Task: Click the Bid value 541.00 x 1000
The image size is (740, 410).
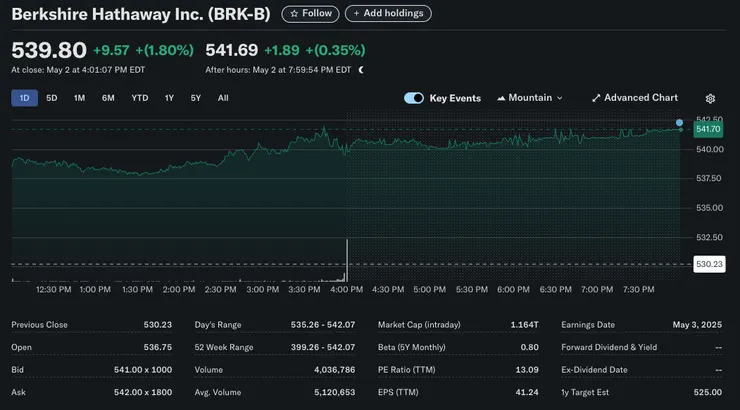Action: [x=143, y=370]
